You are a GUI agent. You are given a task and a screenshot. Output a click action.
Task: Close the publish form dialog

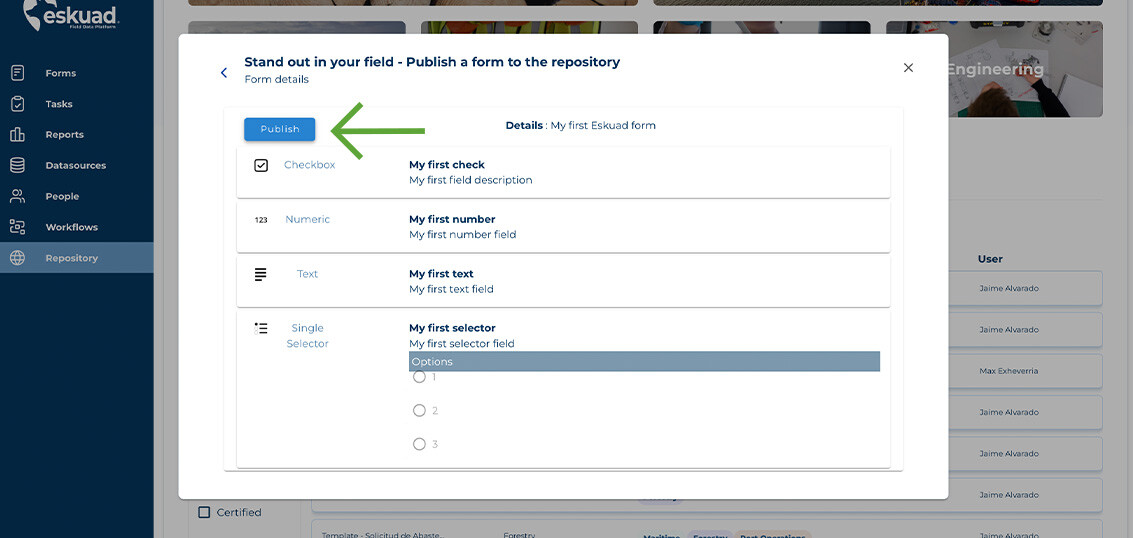[908, 68]
